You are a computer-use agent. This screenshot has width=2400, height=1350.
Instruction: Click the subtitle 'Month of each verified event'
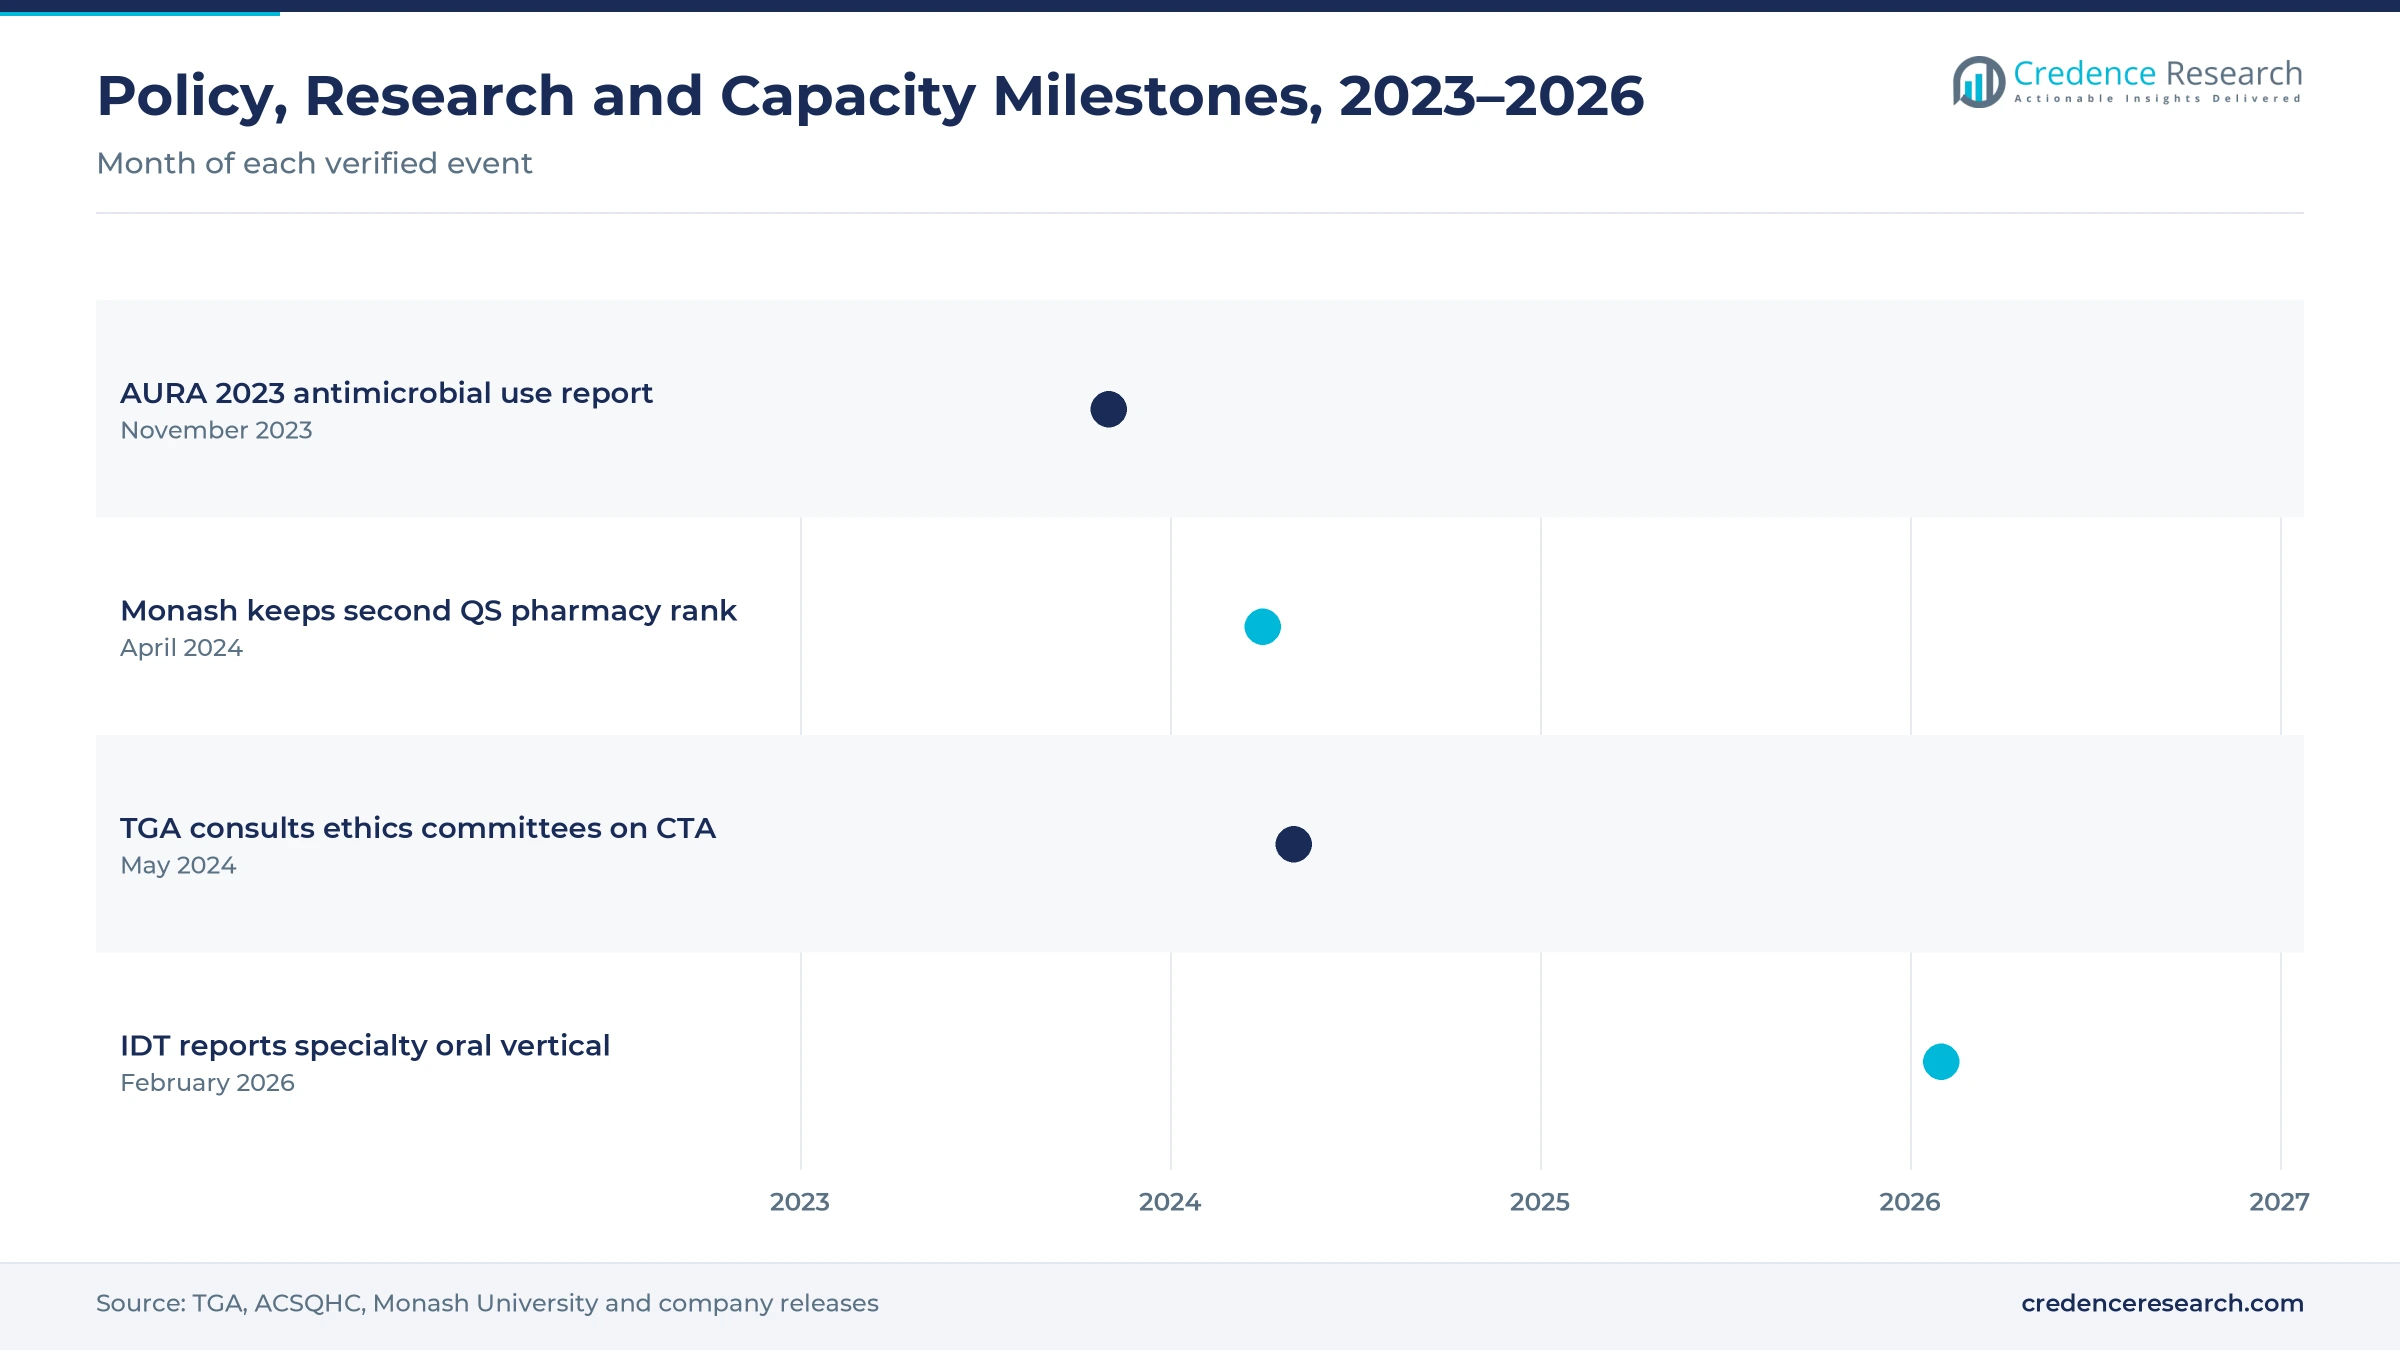(314, 163)
